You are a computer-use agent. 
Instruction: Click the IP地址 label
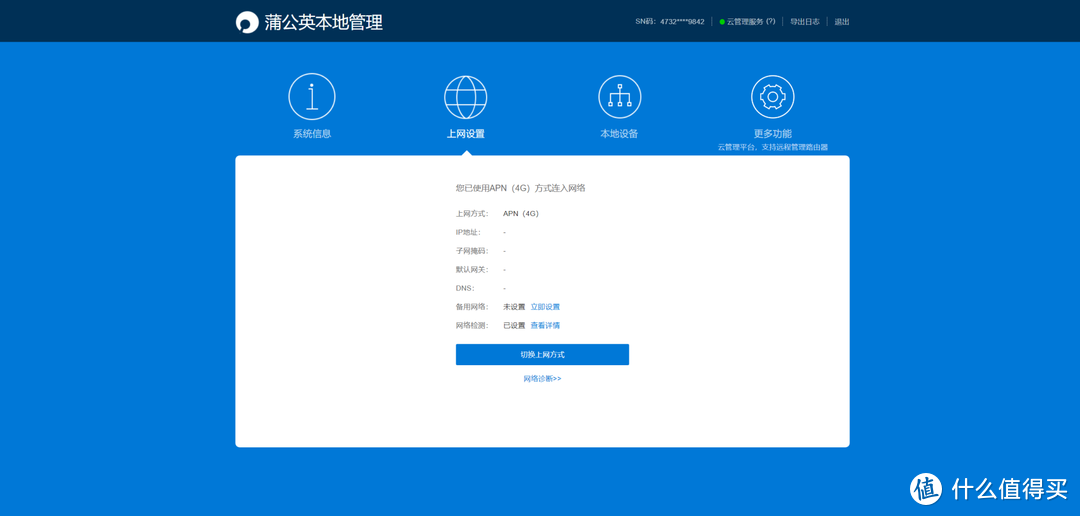pos(468,232)
